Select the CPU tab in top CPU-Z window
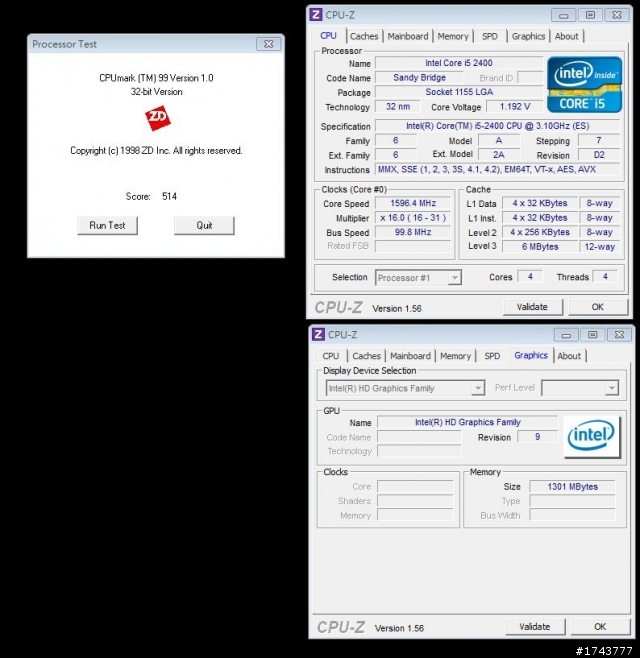Screen dimensions: 640x659 pos(329,36)
